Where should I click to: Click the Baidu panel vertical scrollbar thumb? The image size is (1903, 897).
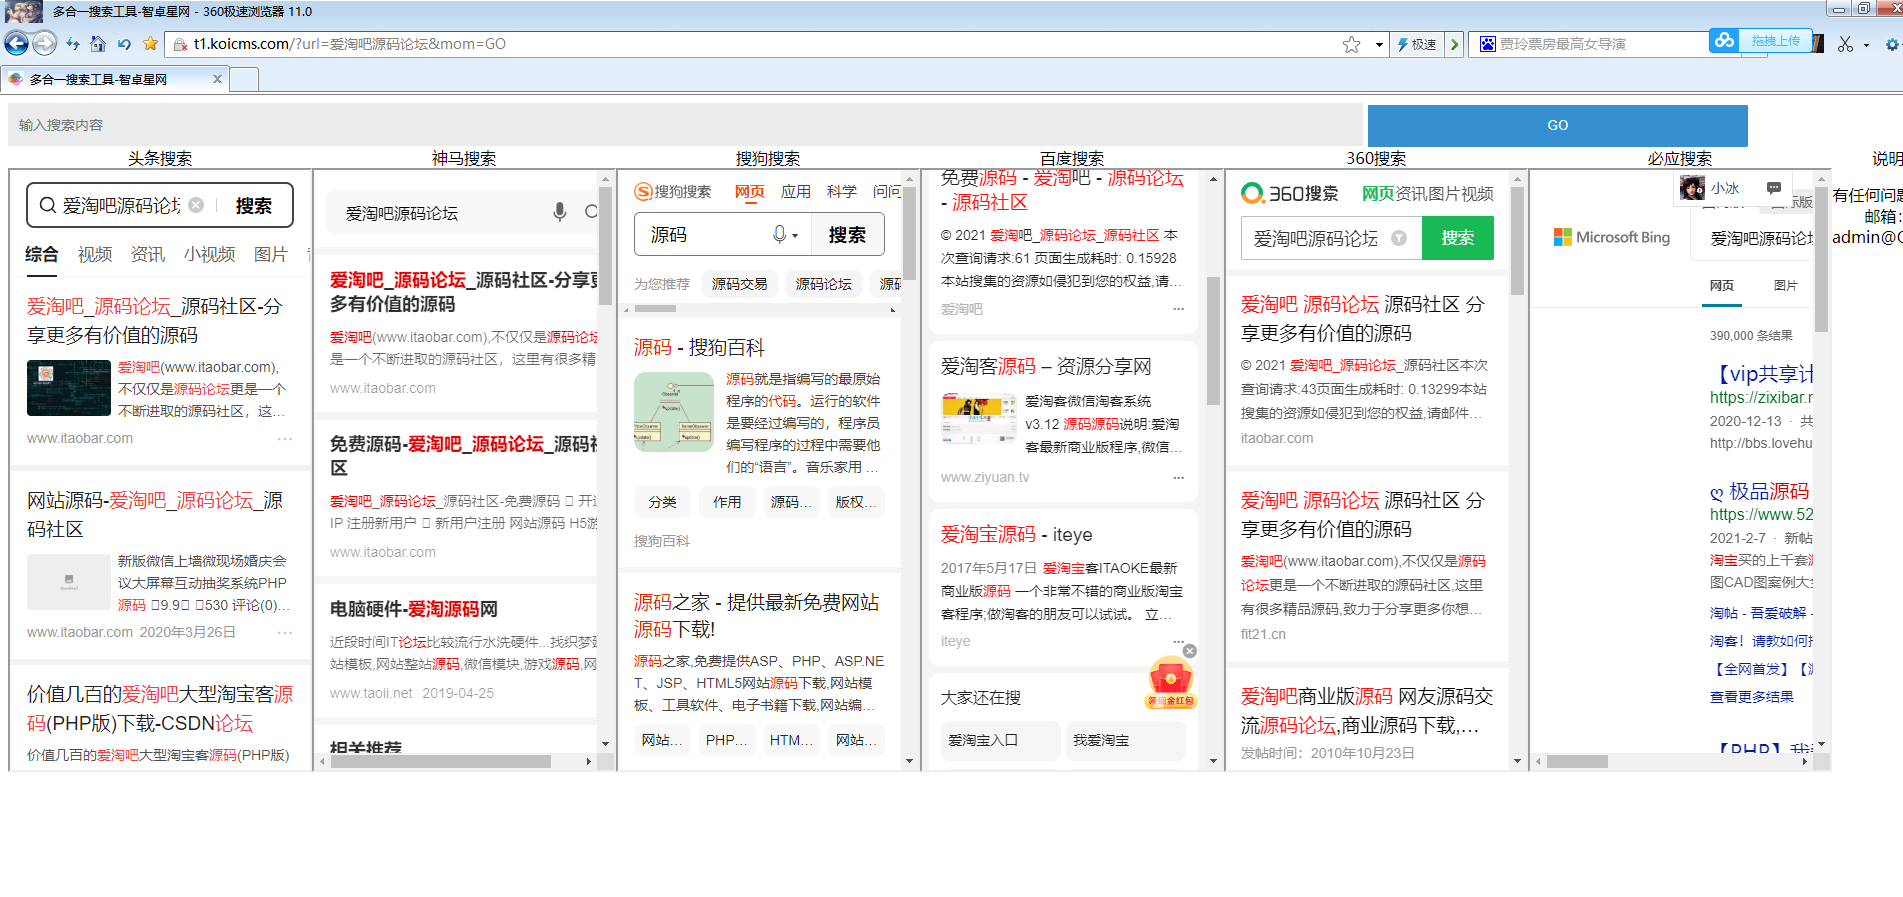click(x=1213, y=340)
